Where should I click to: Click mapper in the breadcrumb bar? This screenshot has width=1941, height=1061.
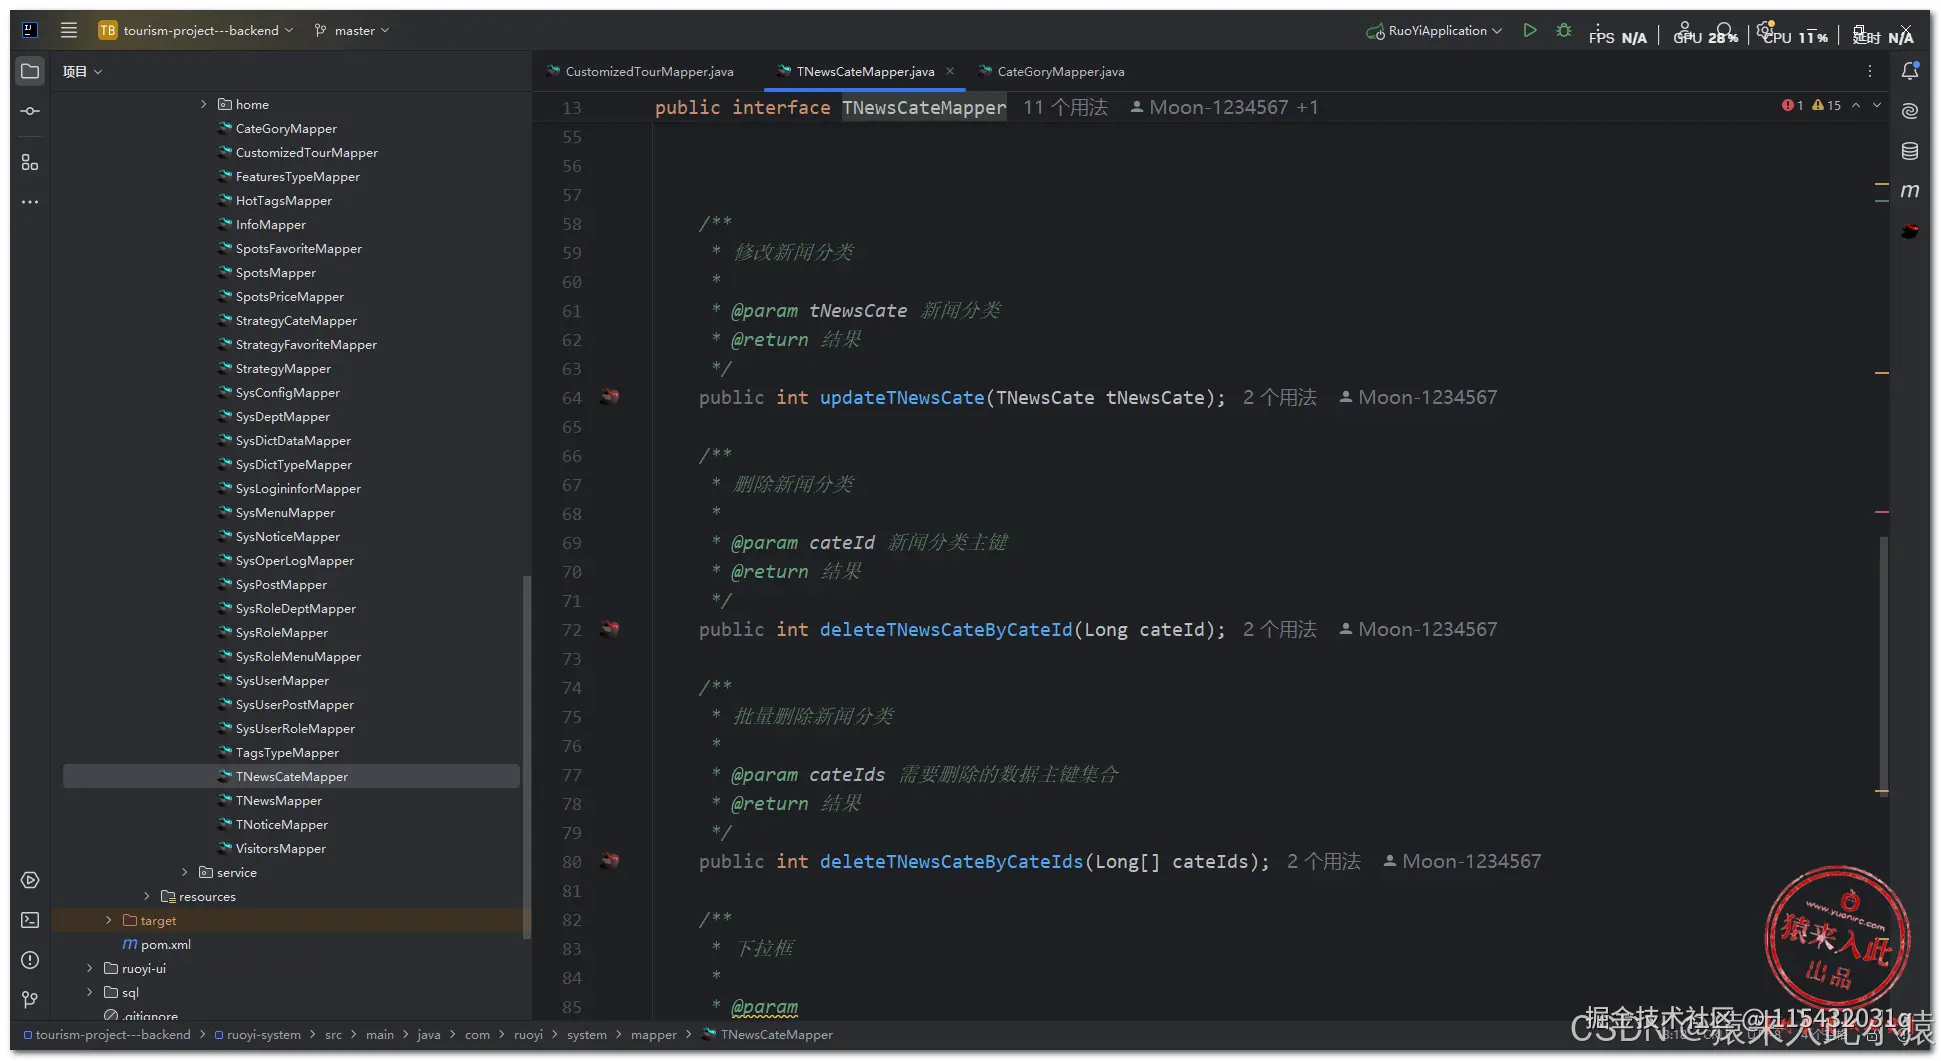coord(654,1035)
